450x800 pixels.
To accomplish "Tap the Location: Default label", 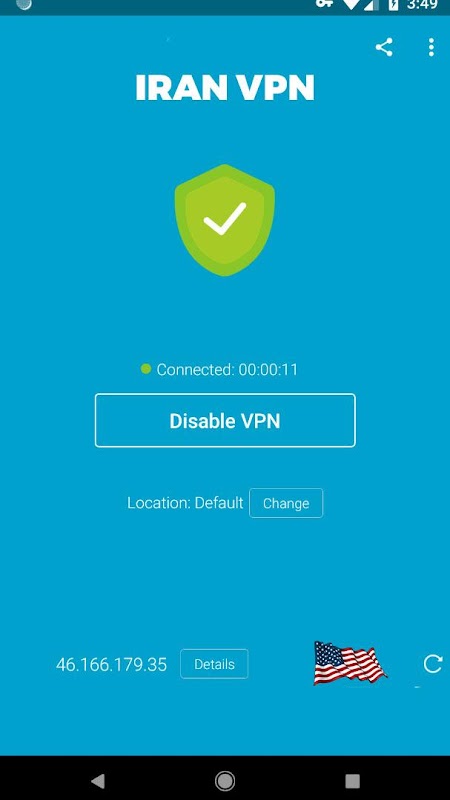I will tap(185, 503).
